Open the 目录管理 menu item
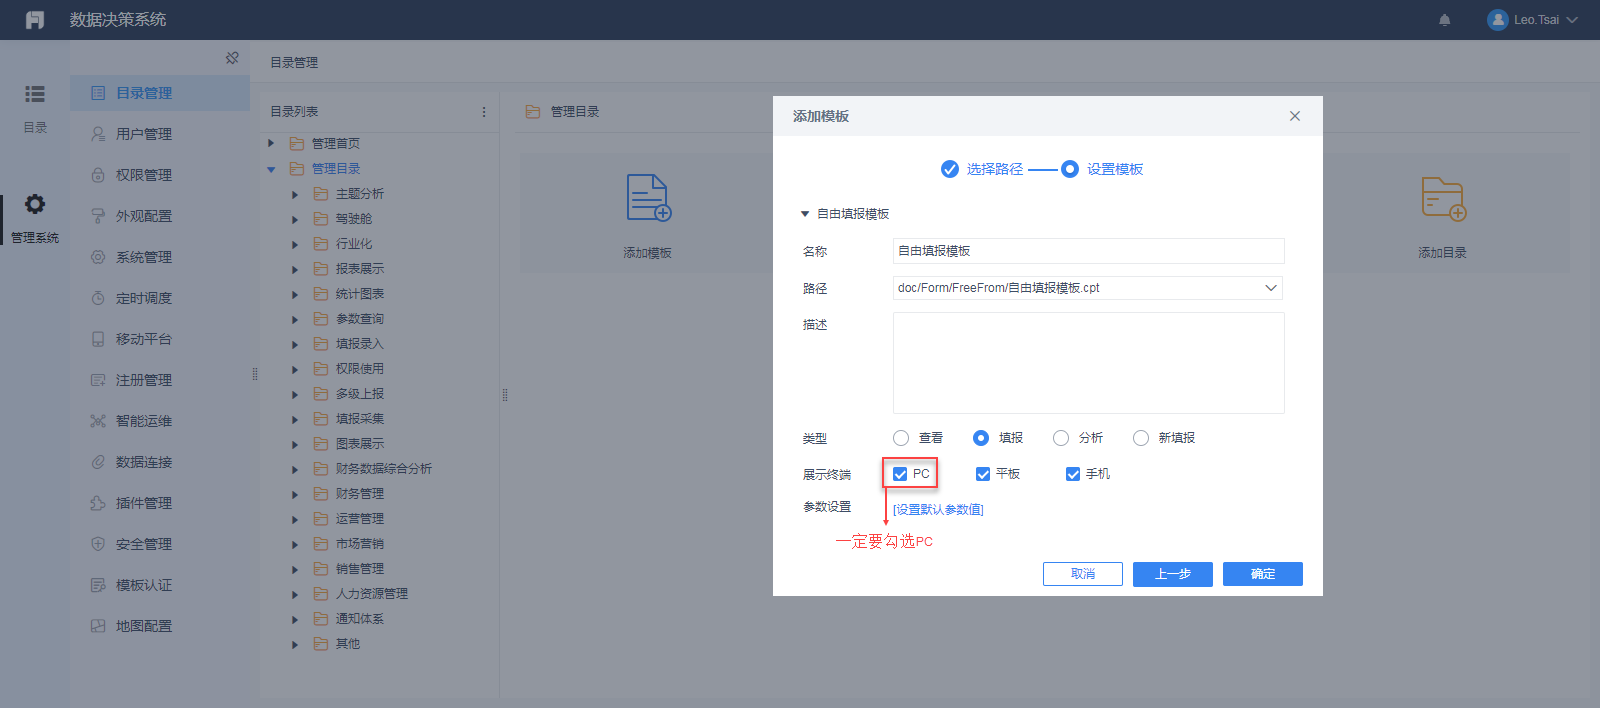Viewport: 1600px width, 708px height. click(160, 93)
